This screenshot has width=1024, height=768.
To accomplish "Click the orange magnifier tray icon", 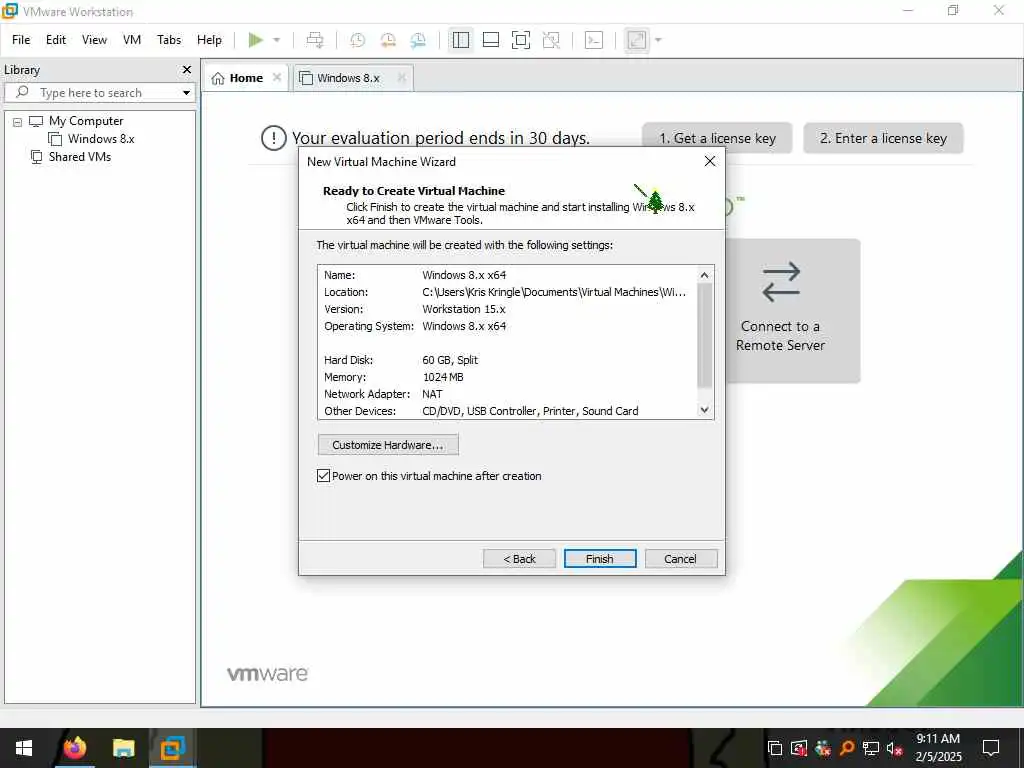I will point(847,748).
